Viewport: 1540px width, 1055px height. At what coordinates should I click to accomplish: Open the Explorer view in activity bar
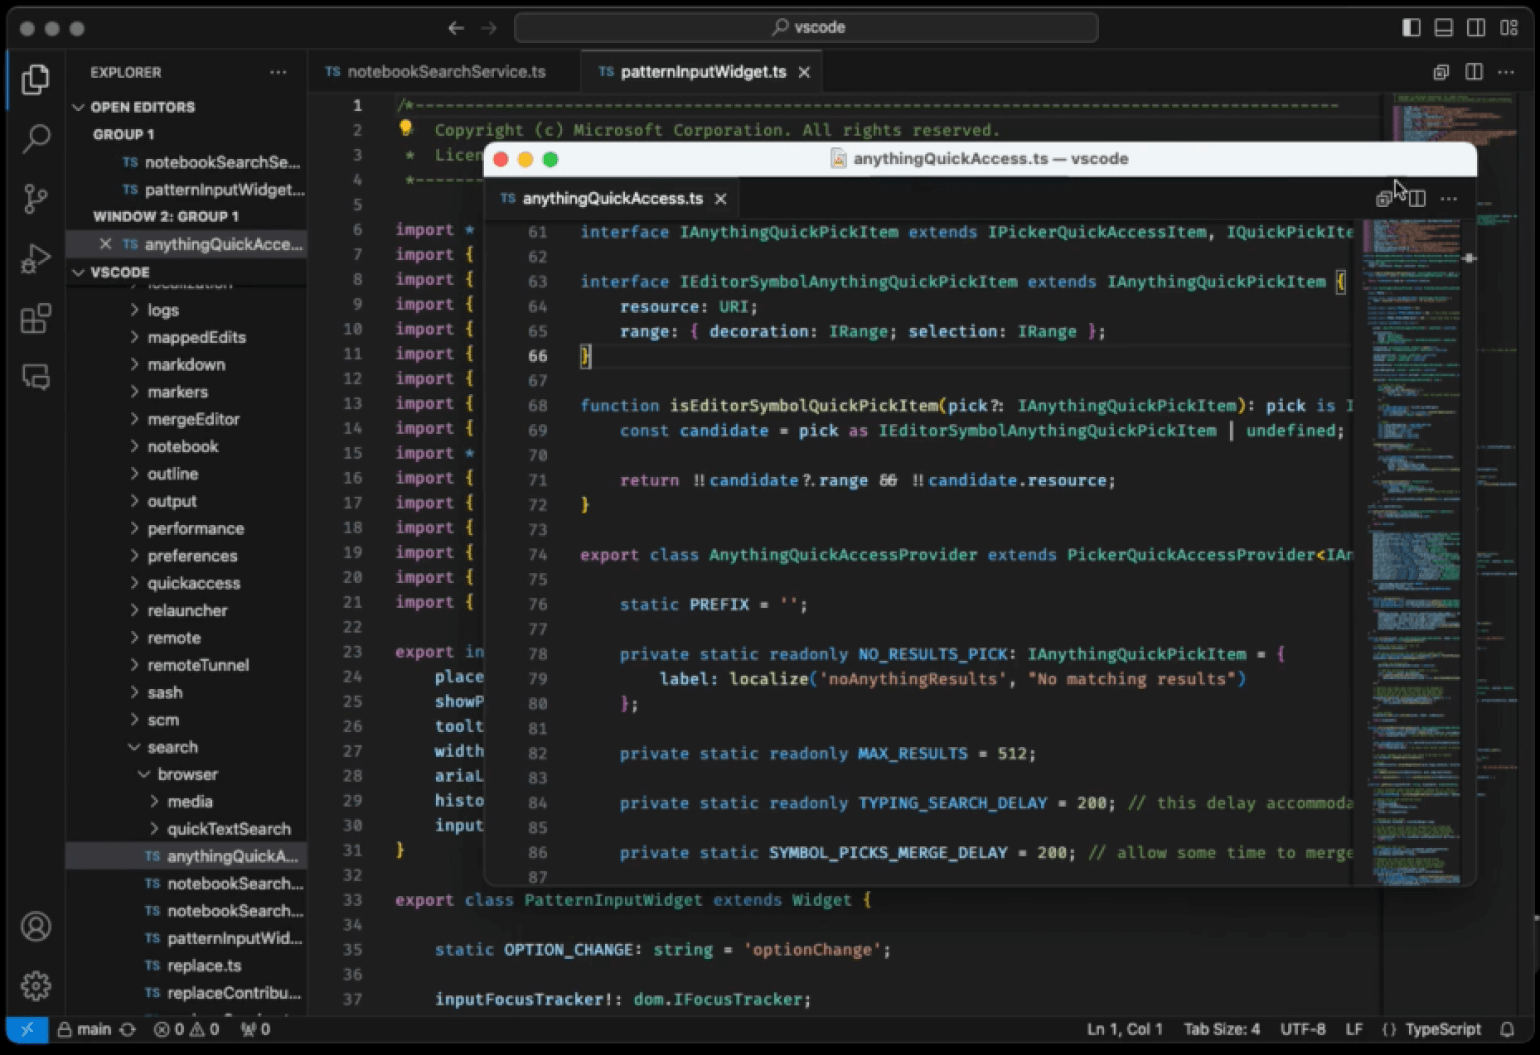36,79
